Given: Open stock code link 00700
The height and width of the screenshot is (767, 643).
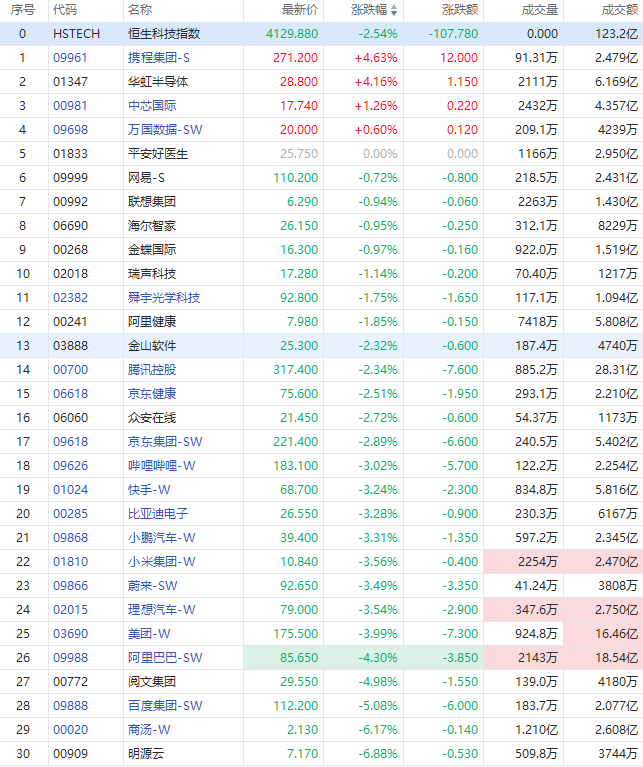Looking at the screenshot, I should [x=70, y=369].
